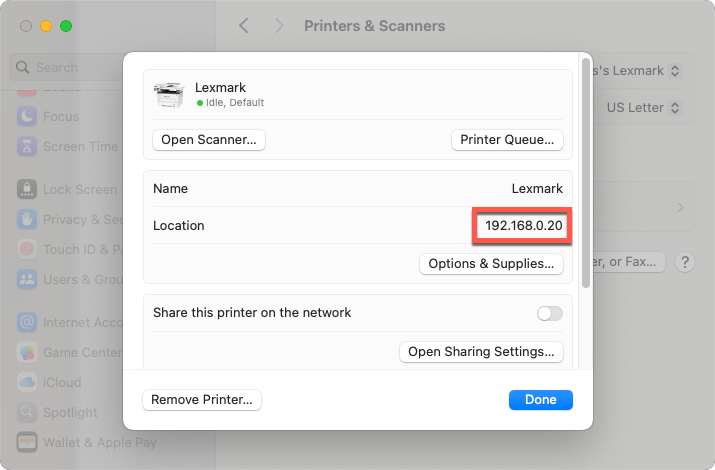Toggle Share this printer on the network
This screenshot has height=470, width=715.
(549, 313)
